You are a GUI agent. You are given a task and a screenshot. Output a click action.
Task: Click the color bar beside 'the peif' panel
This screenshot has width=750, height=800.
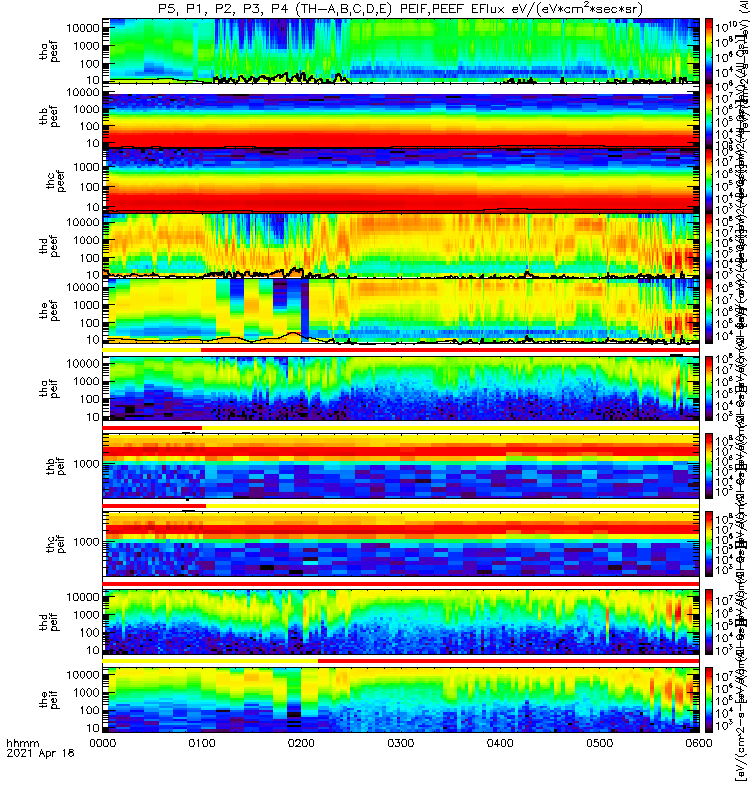click(x=709, y=700)
